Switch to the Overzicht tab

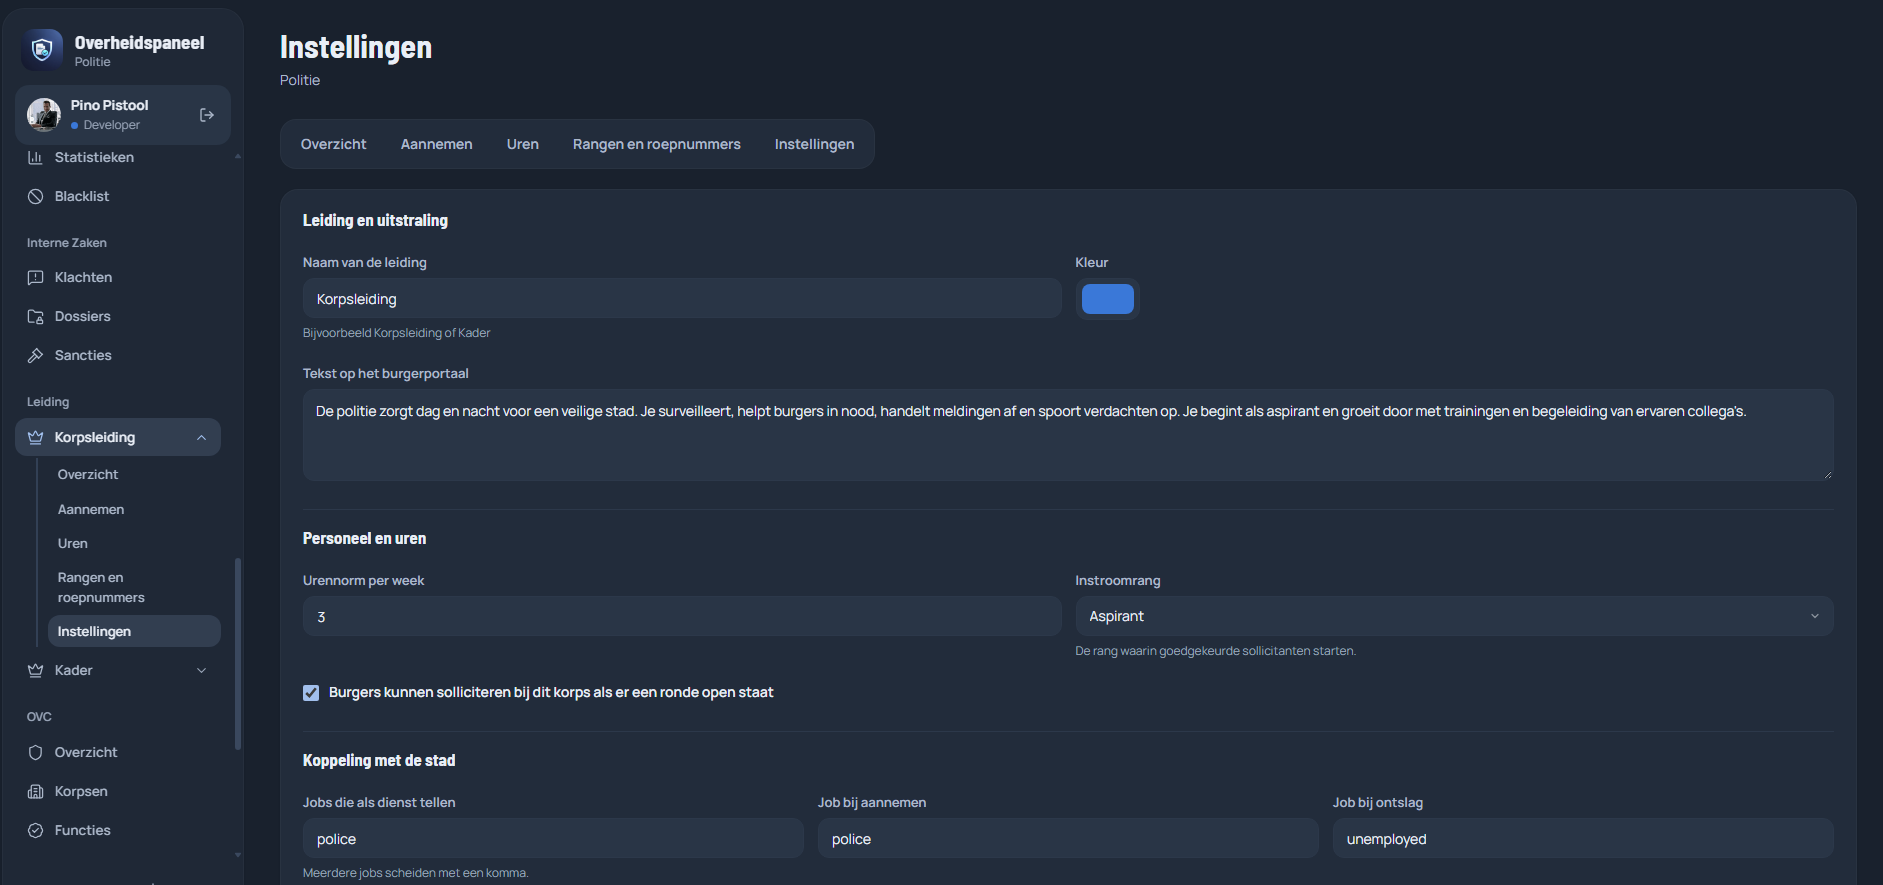[x=334, y=144]
